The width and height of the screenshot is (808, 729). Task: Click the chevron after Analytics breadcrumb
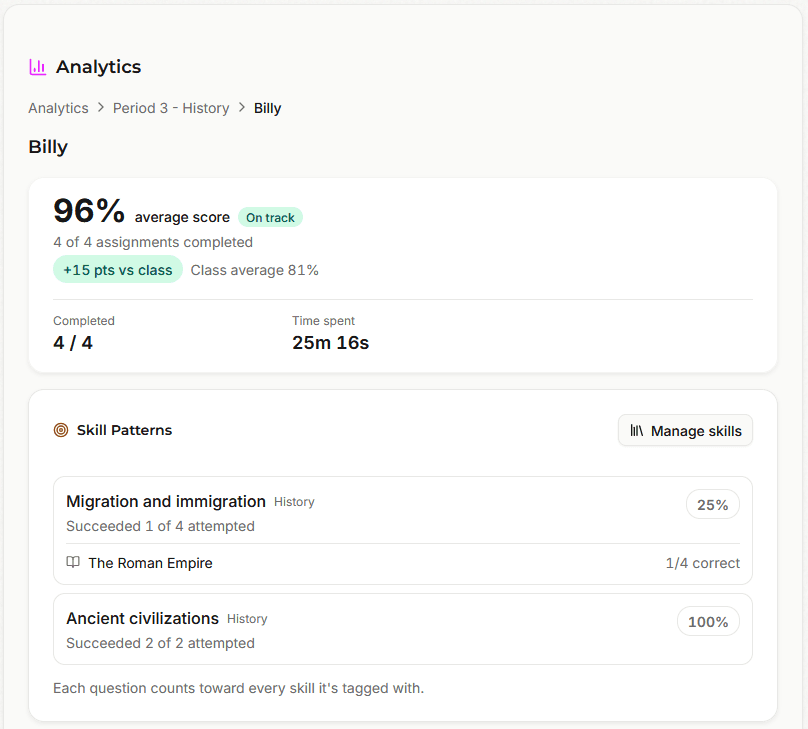coord(101,108)
